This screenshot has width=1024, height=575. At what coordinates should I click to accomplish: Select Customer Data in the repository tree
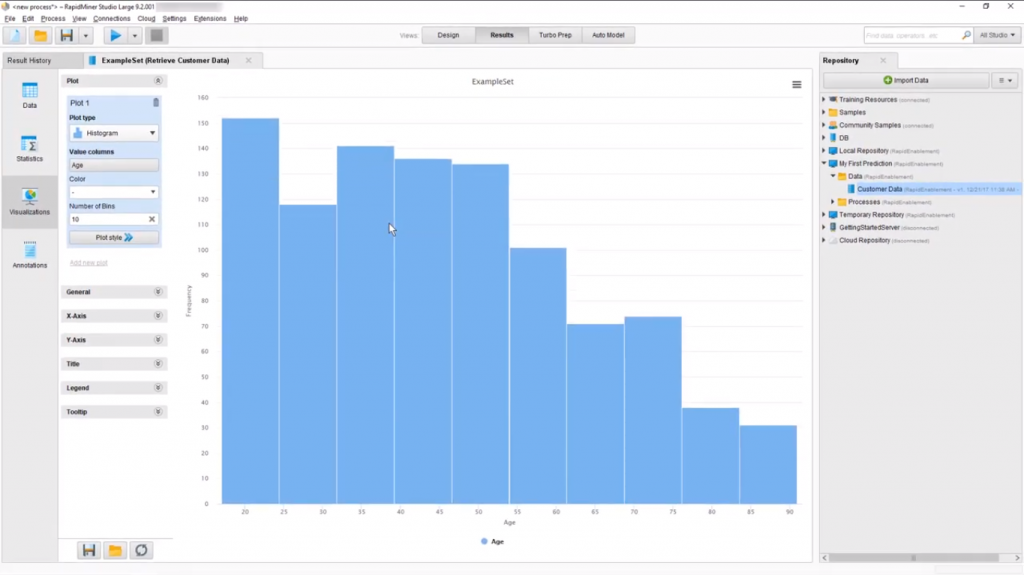coord(879,189)
